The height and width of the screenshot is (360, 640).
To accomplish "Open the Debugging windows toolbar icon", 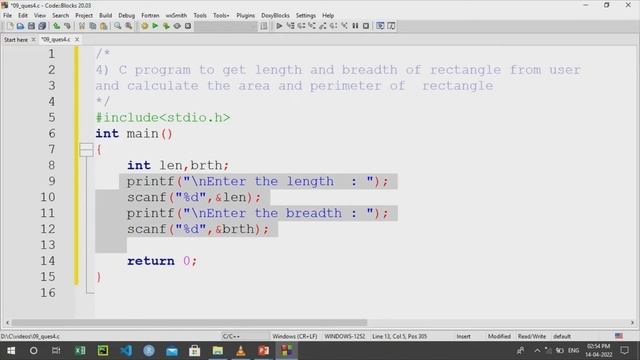I will point(380,26).
